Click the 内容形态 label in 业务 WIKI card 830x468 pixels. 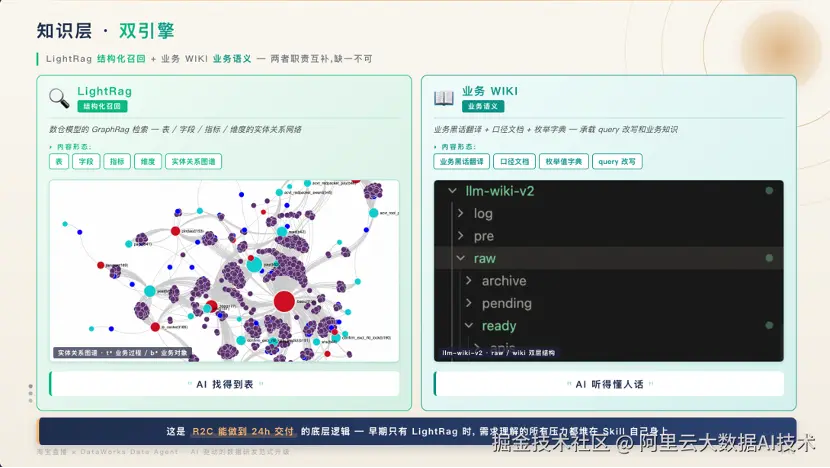(x=458, y=147)
